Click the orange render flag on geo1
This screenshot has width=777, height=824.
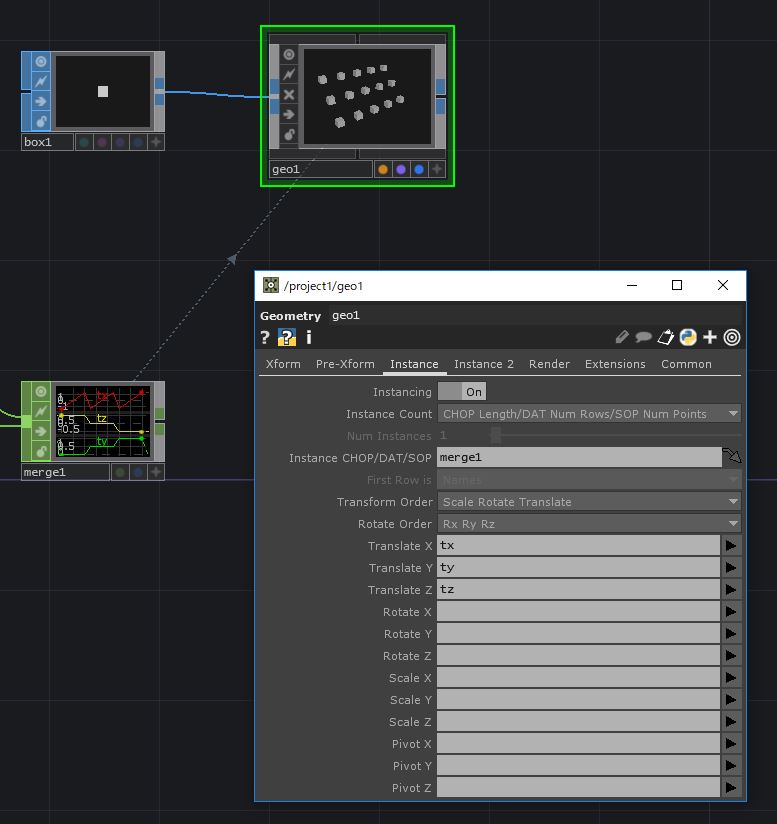point(383,169)
